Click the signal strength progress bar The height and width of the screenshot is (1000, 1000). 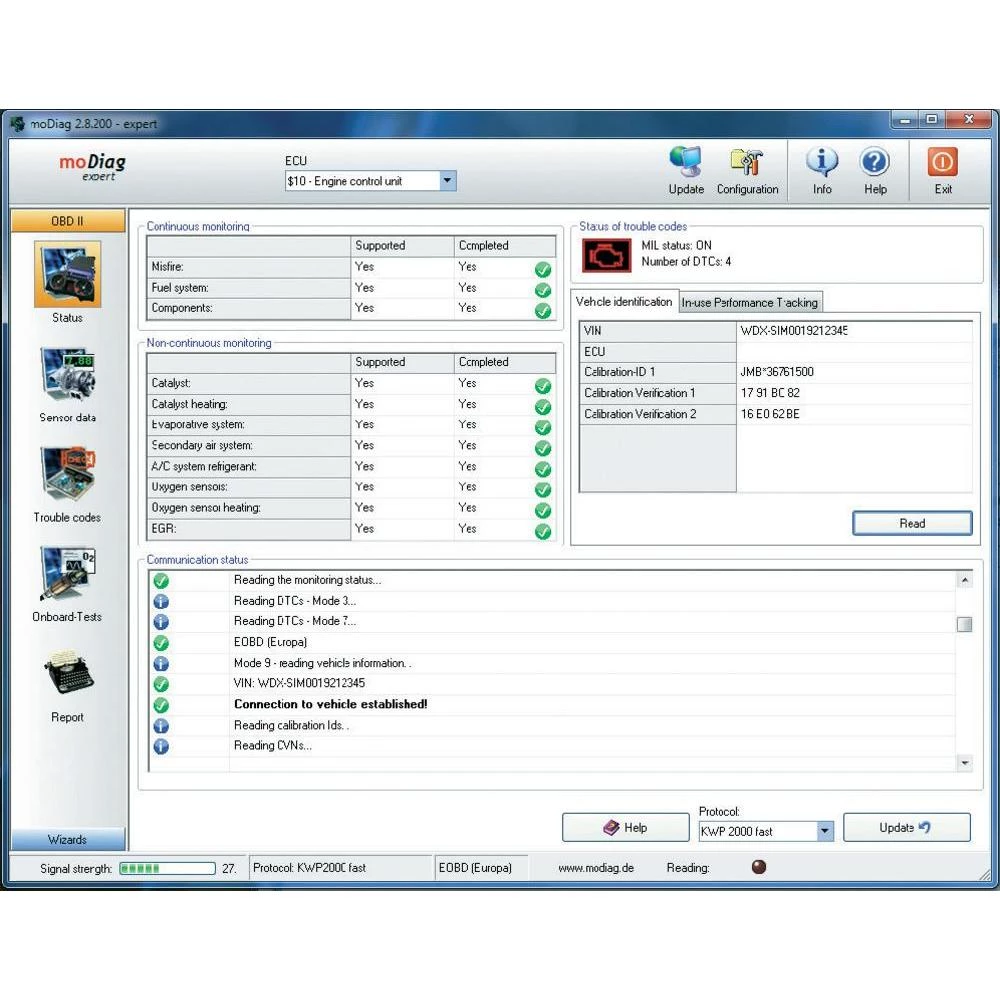(x=167, y=868)
